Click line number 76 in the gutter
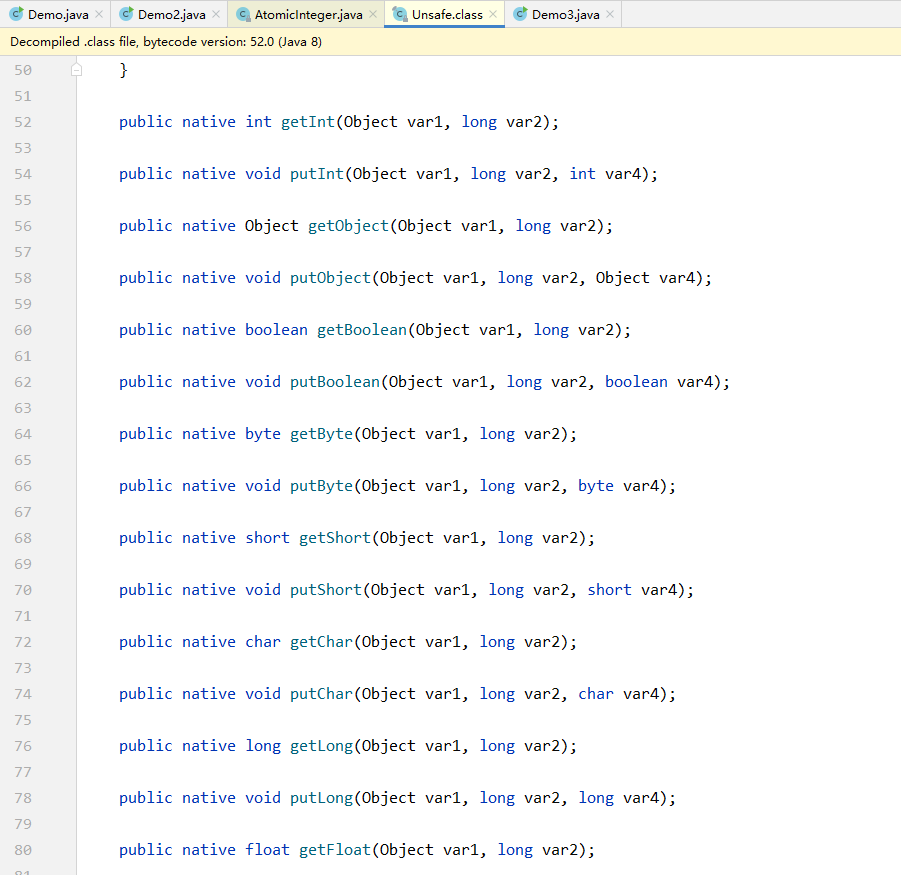Image resolution: width=901 pixels, height=875 pixels. tap(23, 746)
